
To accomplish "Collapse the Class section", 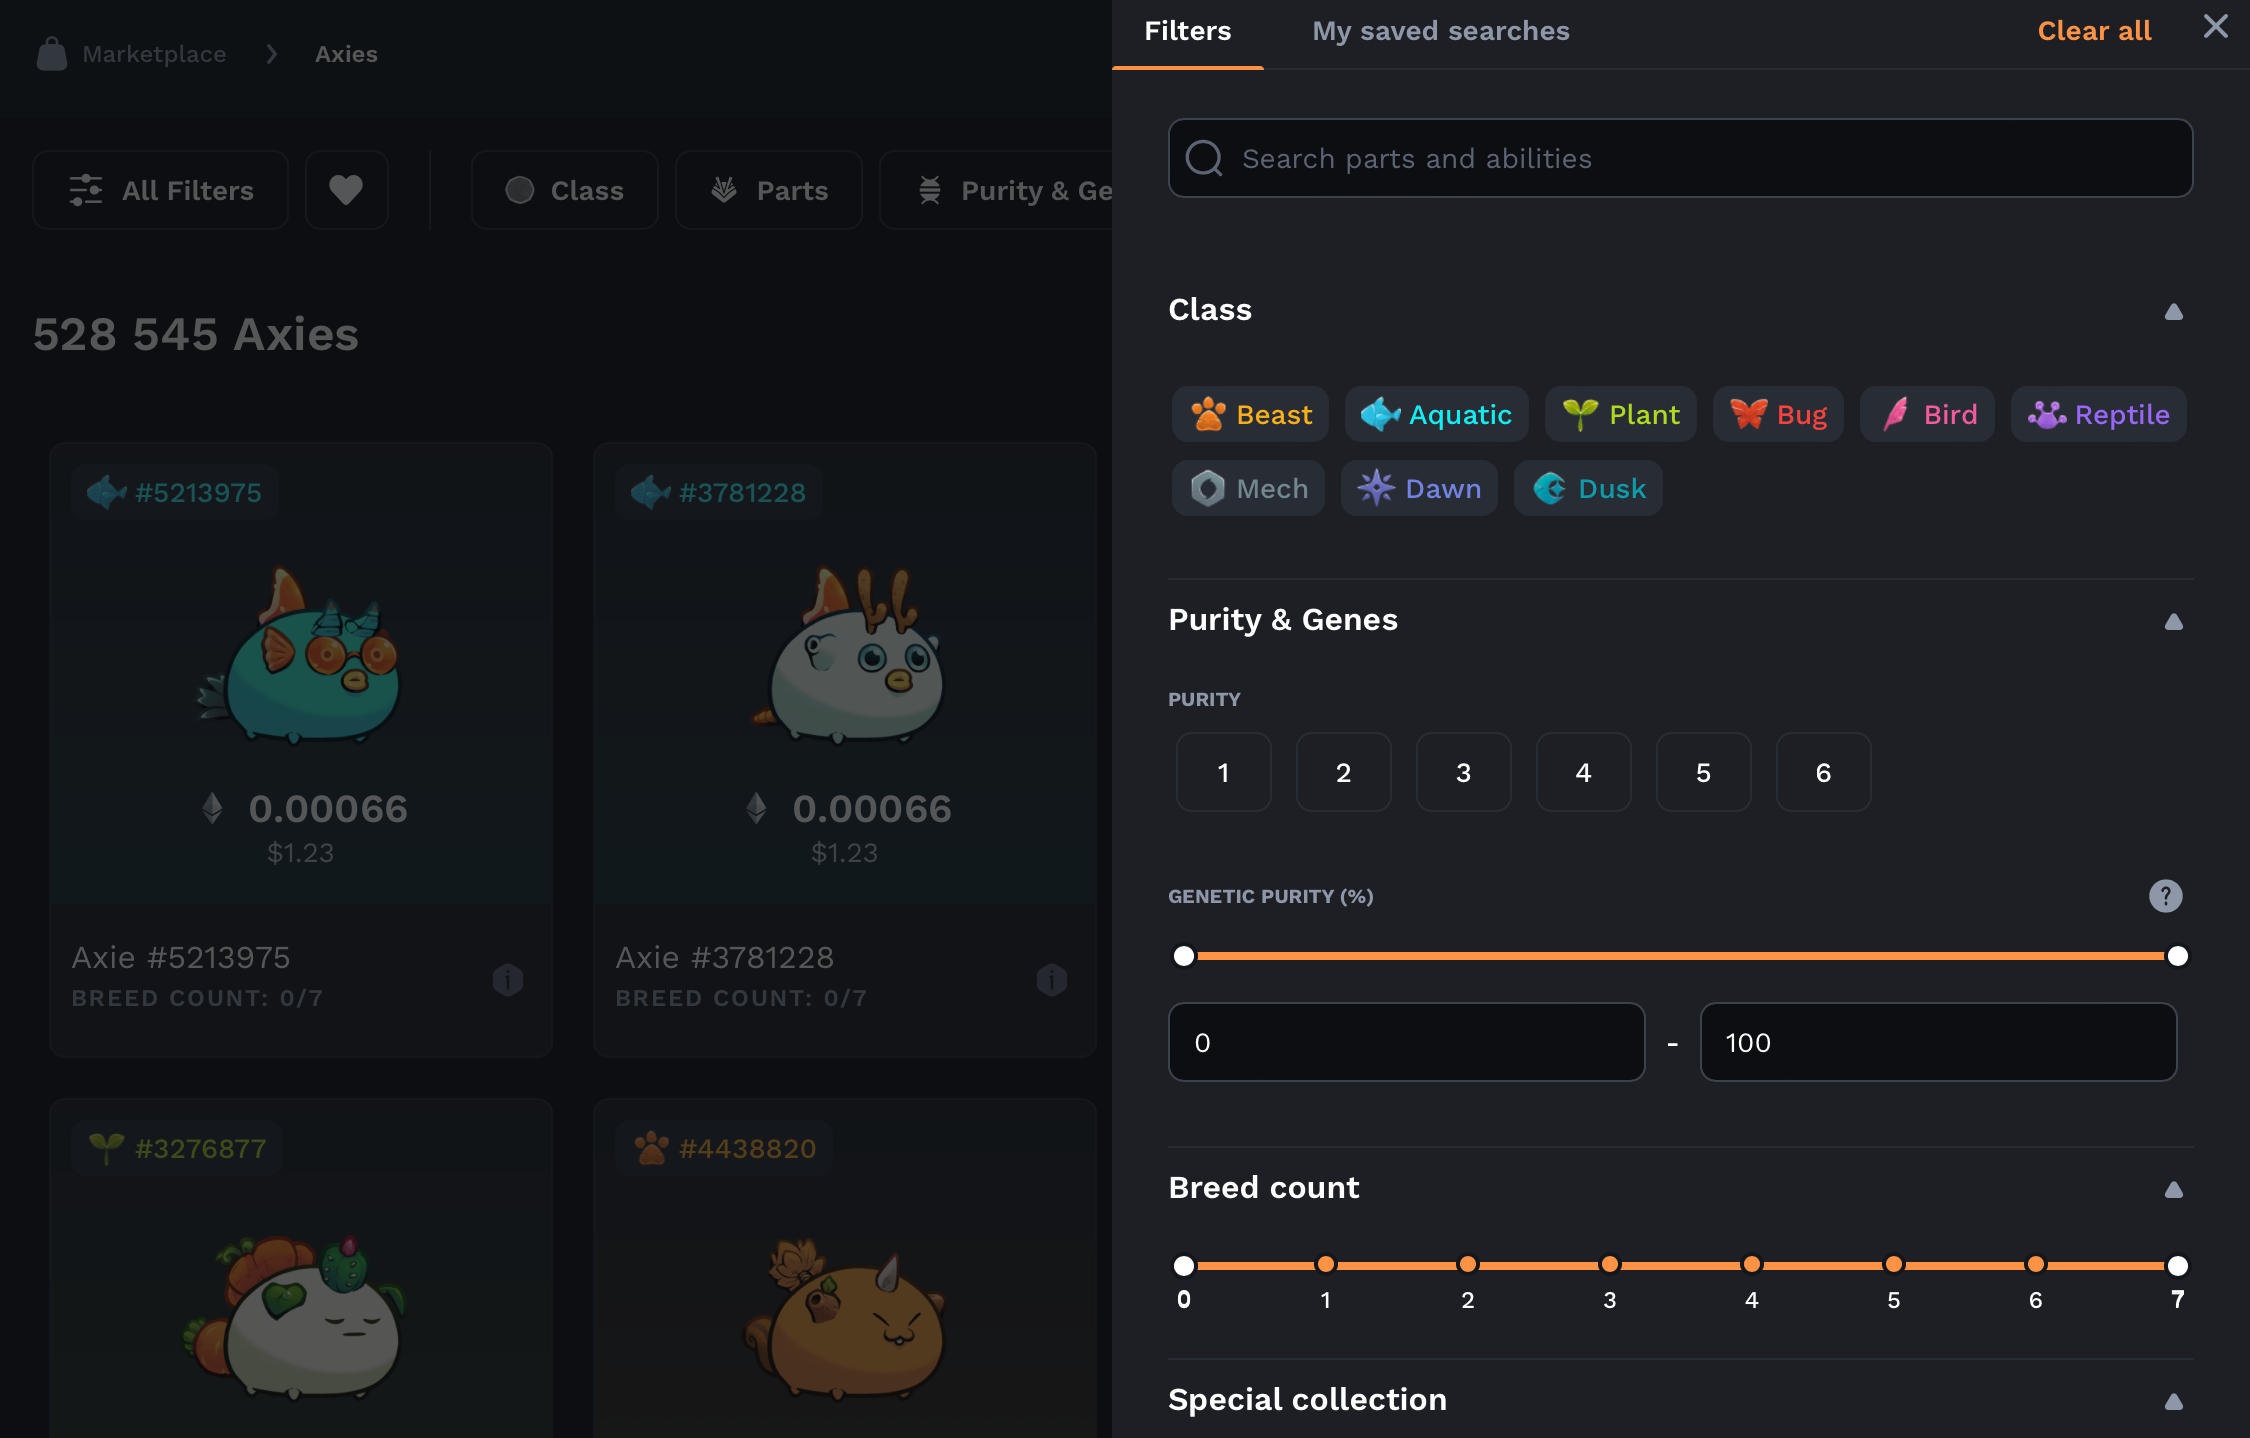I will [2173, 311].
